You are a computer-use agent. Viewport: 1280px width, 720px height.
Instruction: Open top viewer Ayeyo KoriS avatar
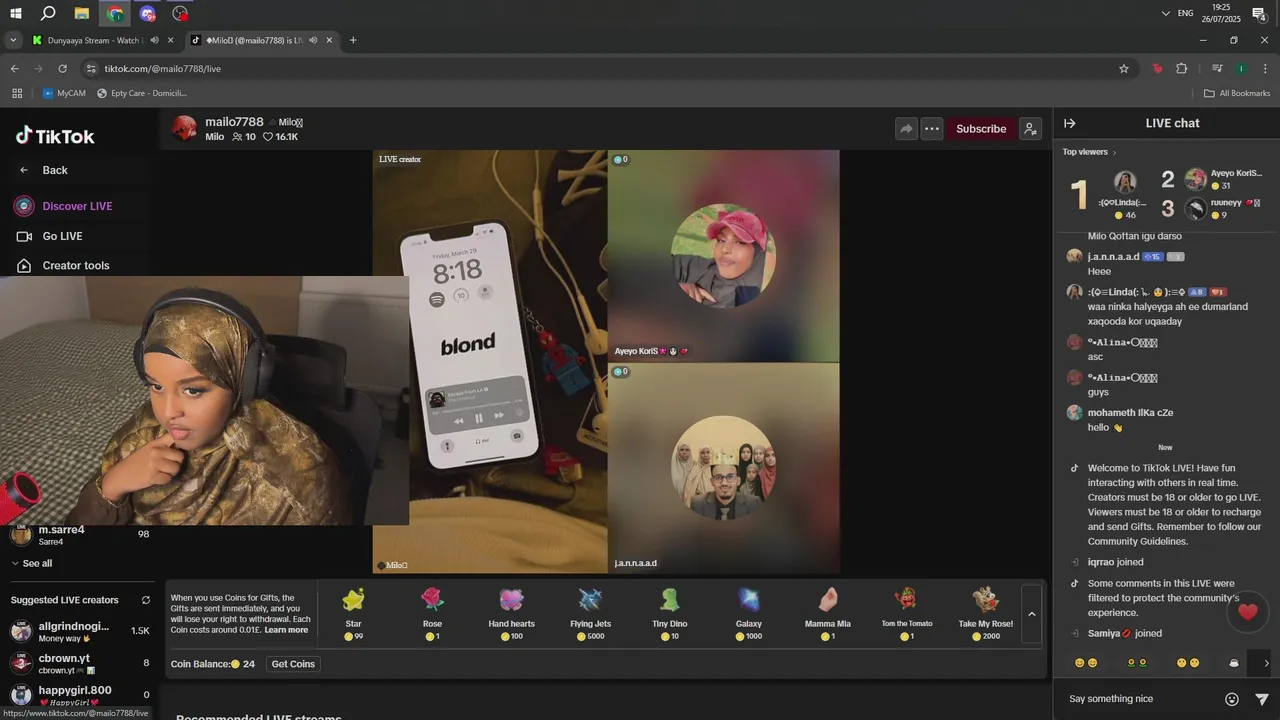click(x=1196, y=179)
